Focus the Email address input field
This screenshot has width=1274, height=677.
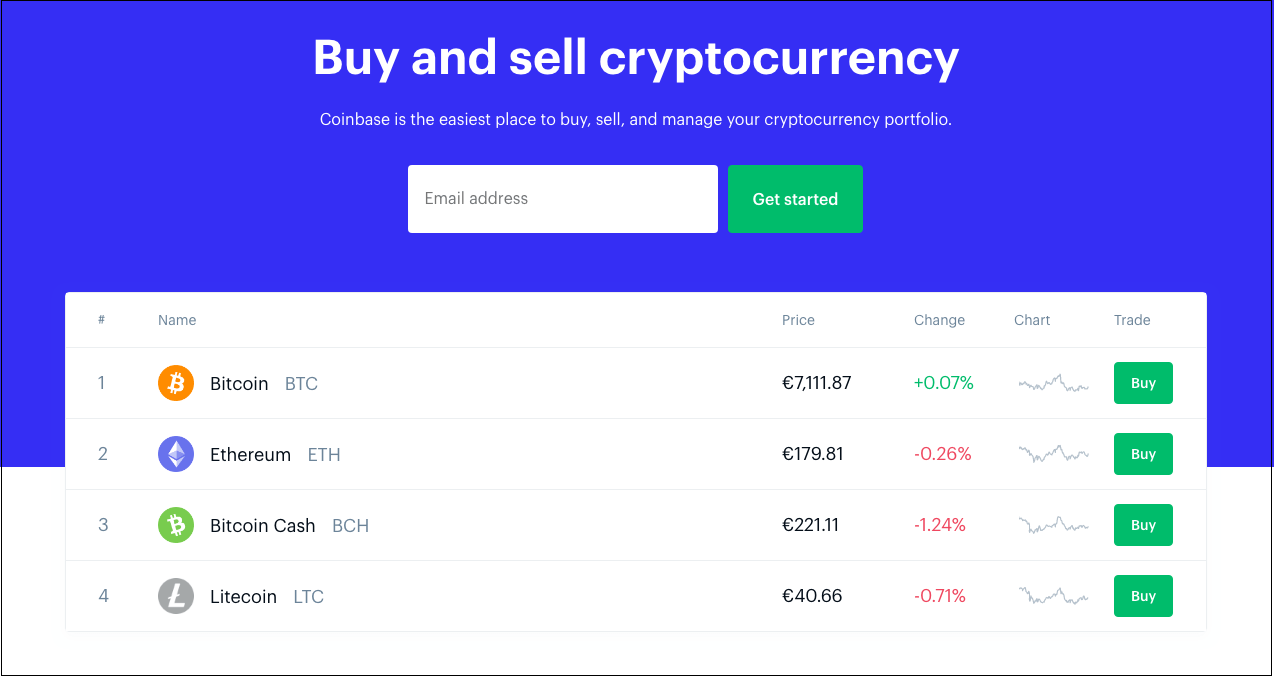[x=562, y=199]
